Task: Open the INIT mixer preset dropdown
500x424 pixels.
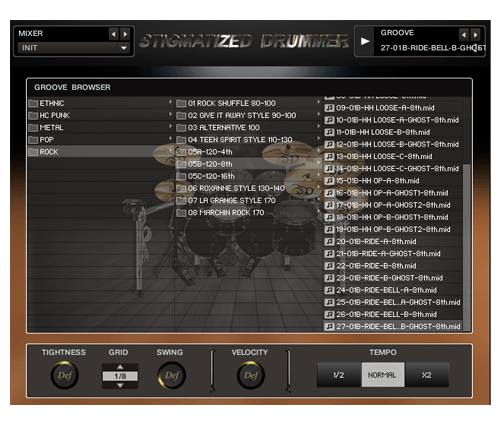Action: click(73, 48)
